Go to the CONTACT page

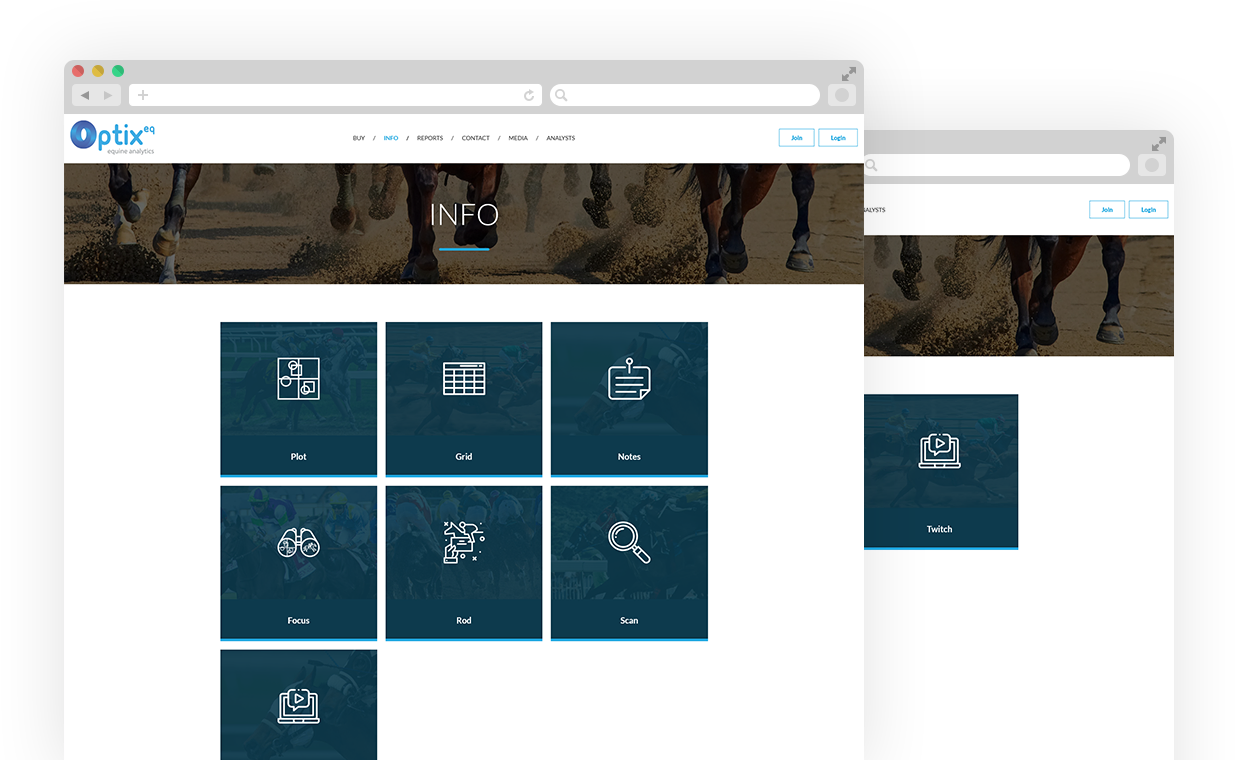tap(476, 138)
